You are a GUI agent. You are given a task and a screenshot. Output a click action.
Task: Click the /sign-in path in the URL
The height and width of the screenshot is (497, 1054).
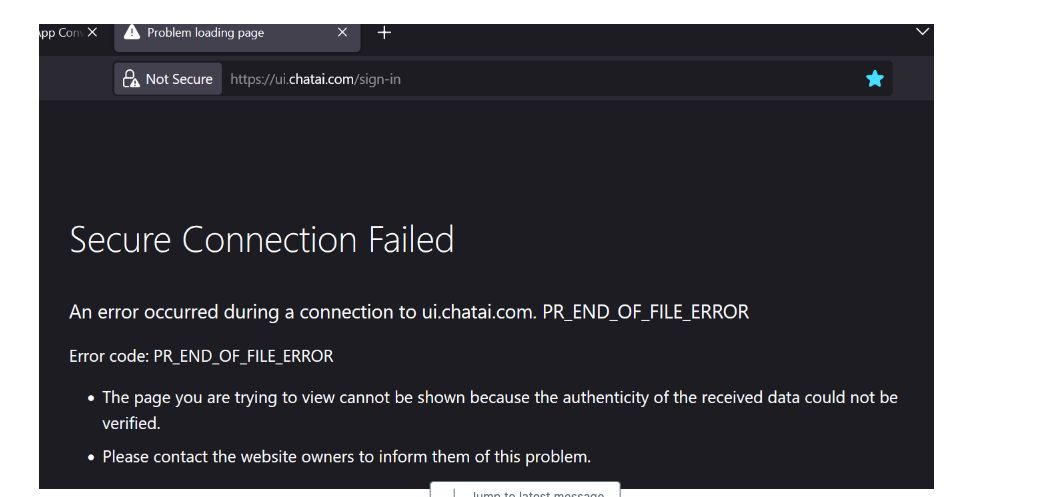[x=378, y=79]
